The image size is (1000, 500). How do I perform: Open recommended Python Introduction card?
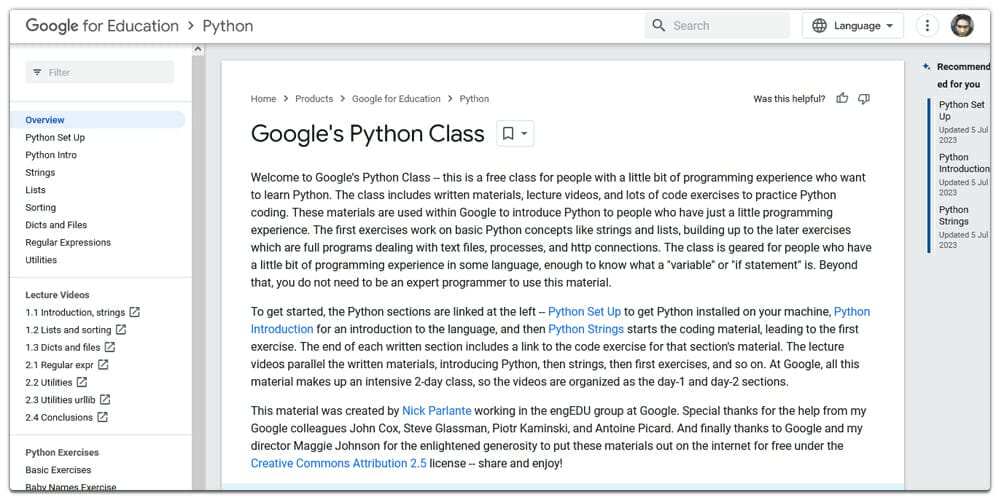(x=964, y=175)
